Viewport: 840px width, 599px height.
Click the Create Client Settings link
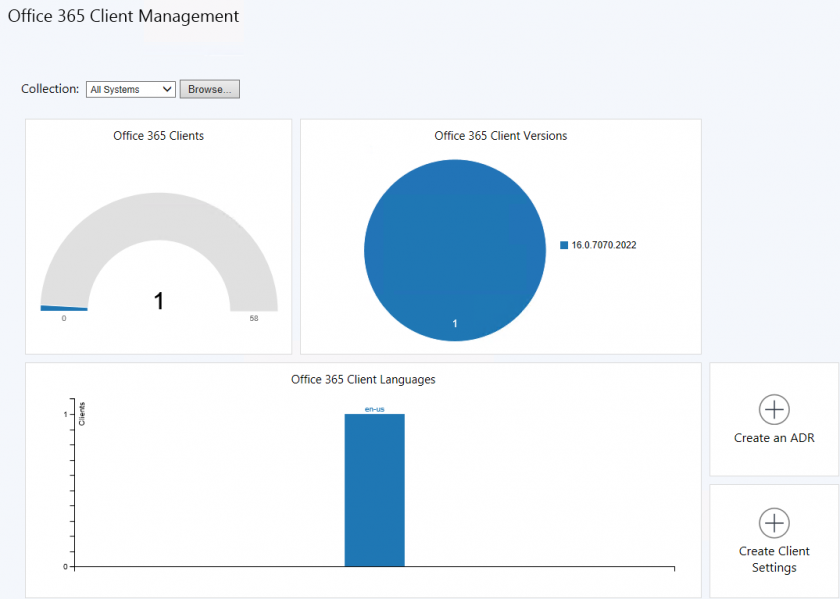pos(774,559)
